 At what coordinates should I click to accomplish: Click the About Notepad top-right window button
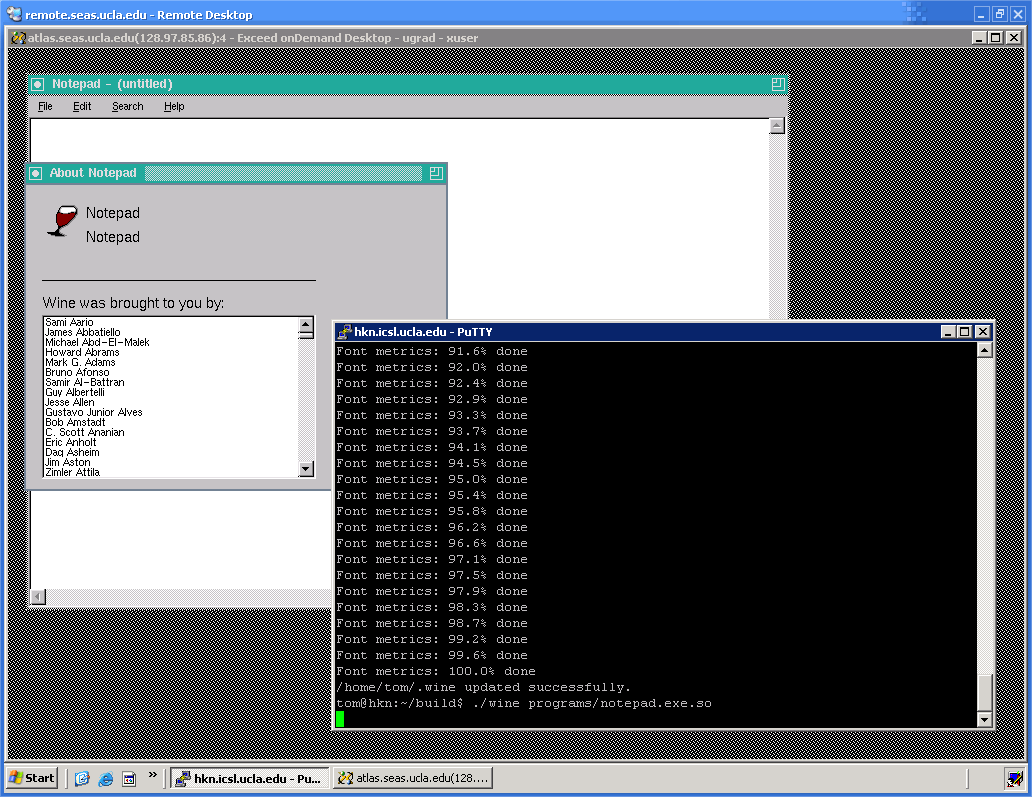click(x=436, y=173)
